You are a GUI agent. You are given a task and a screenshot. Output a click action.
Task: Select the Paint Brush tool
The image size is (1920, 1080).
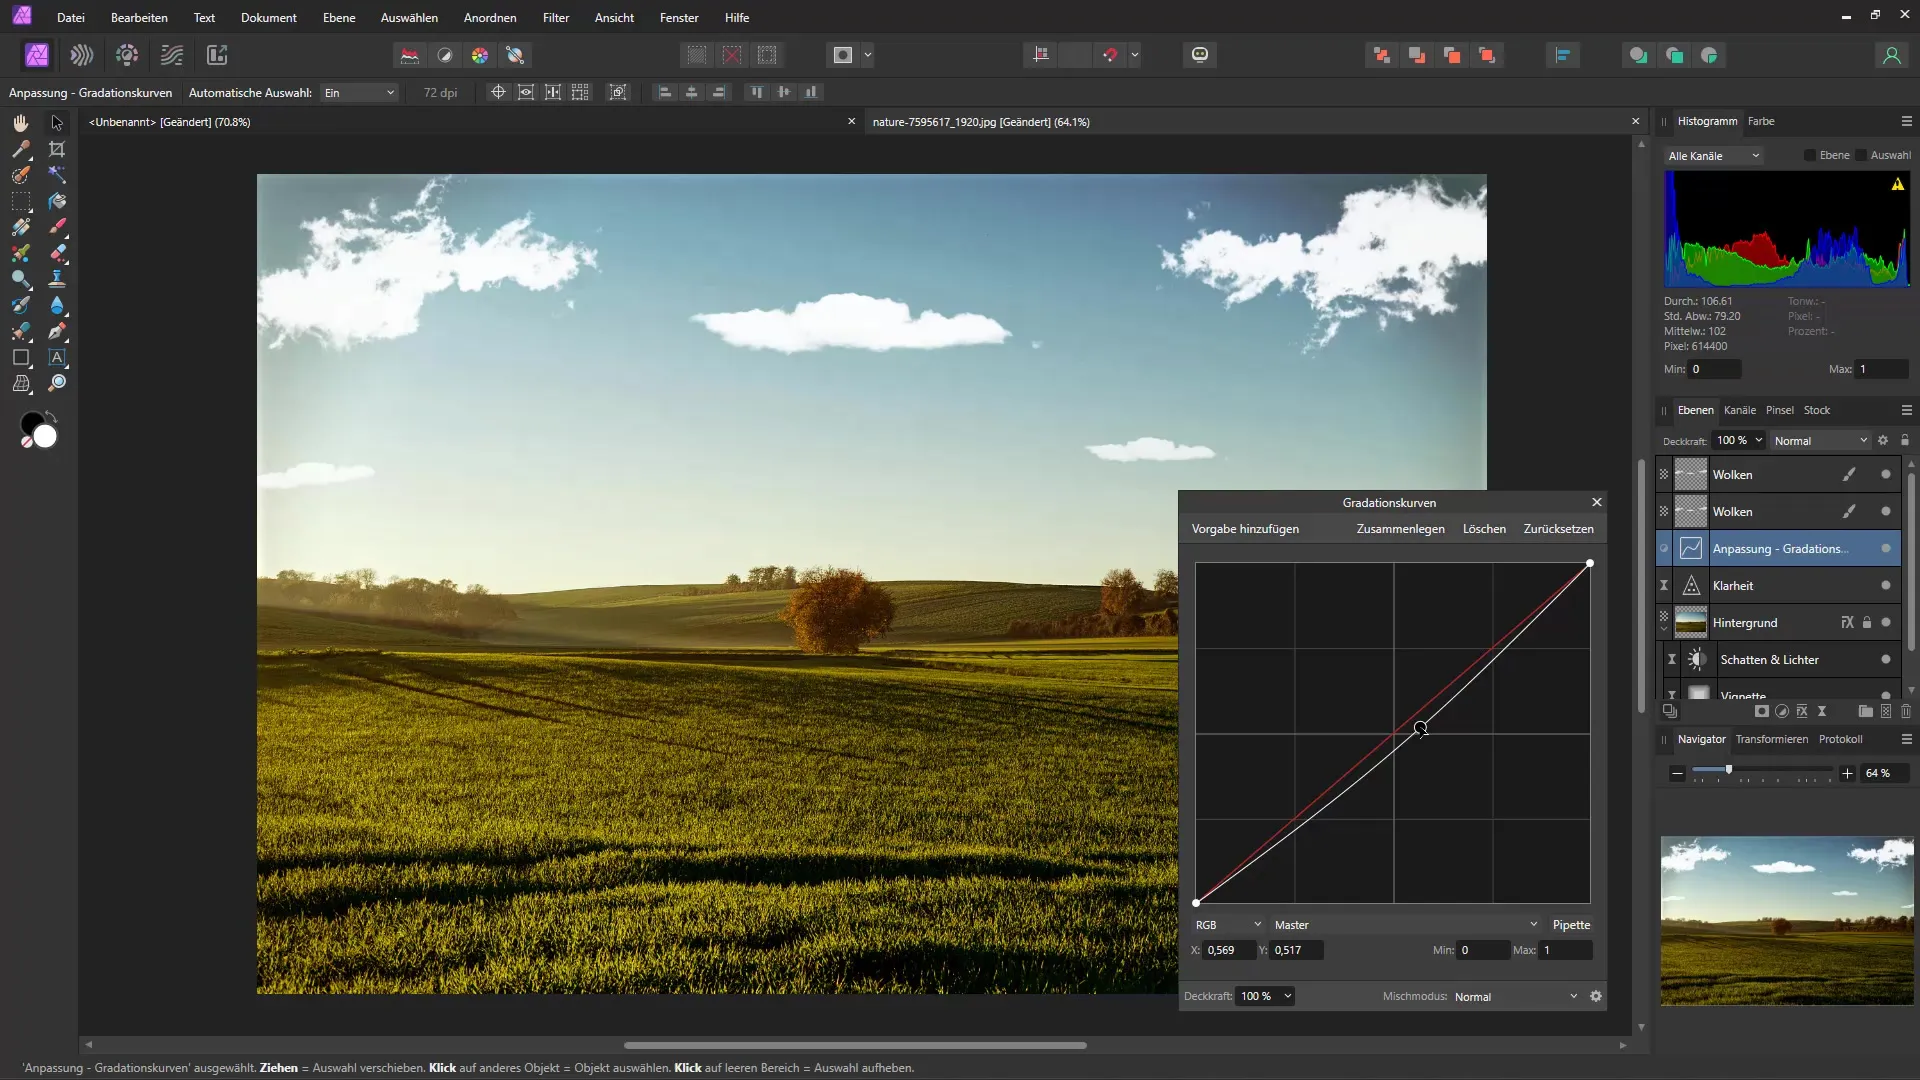tap(57, 227)
